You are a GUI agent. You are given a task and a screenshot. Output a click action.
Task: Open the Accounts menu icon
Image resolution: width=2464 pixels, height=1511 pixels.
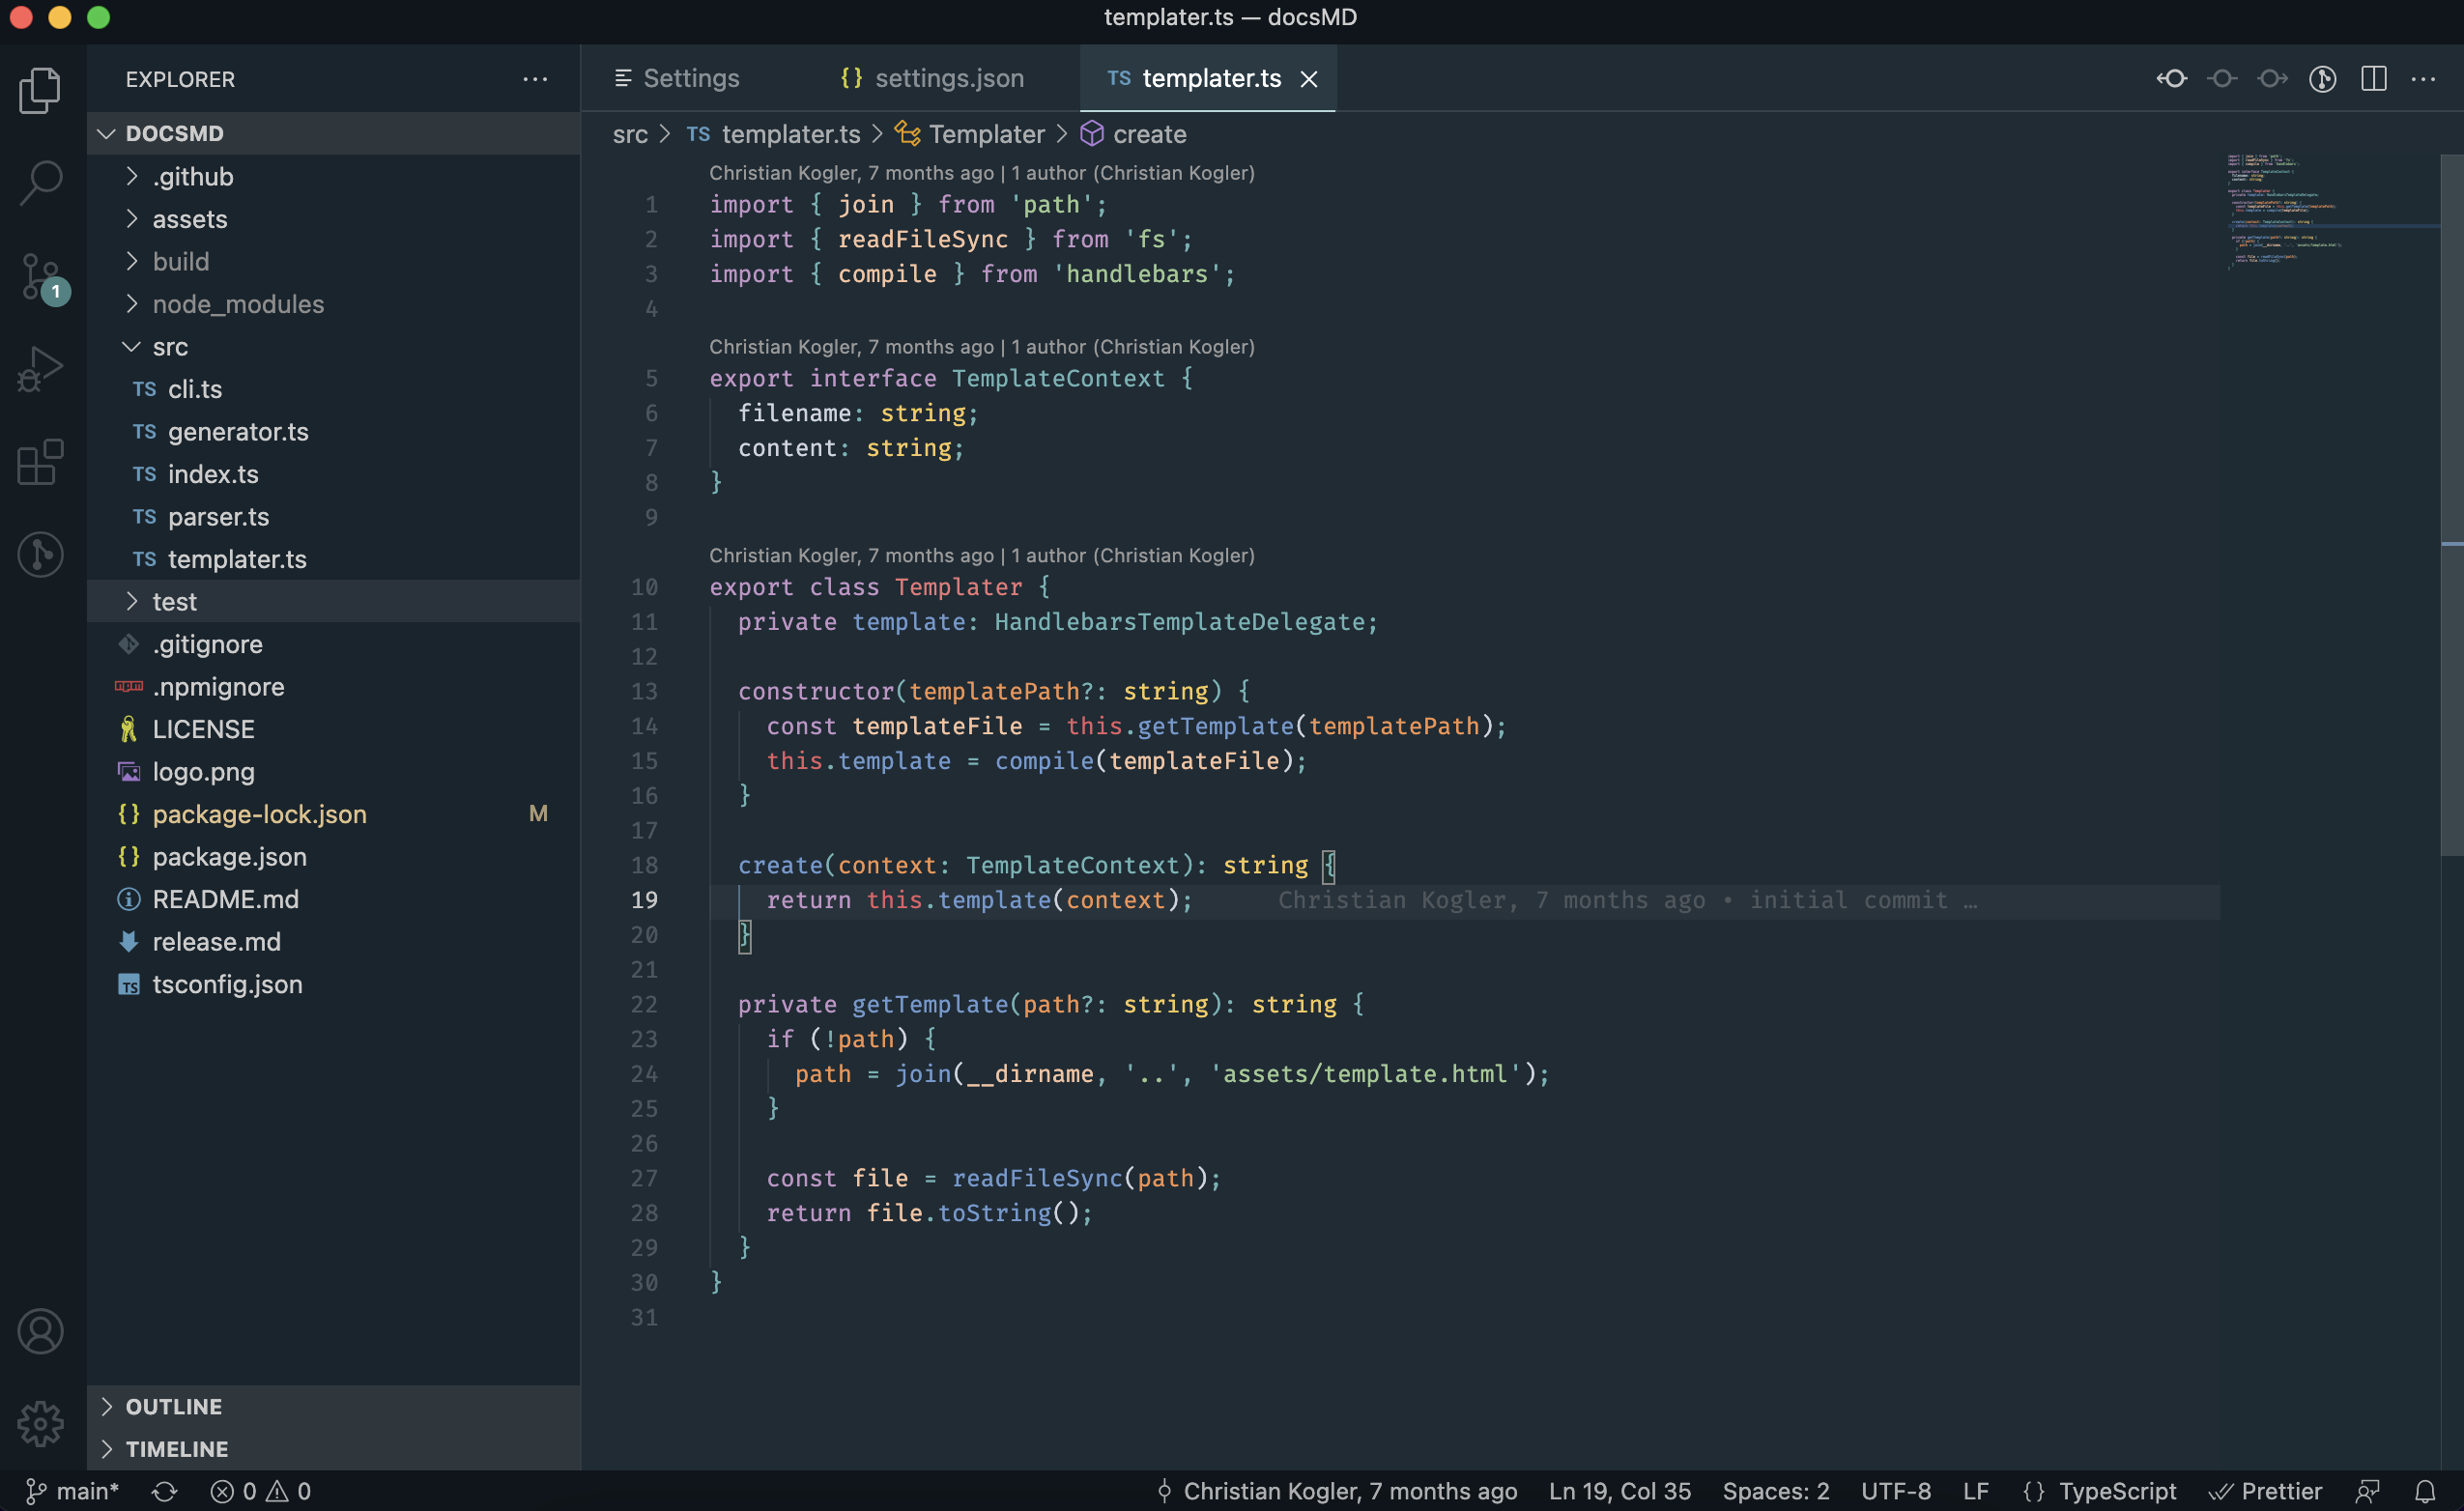point(40,1331)
